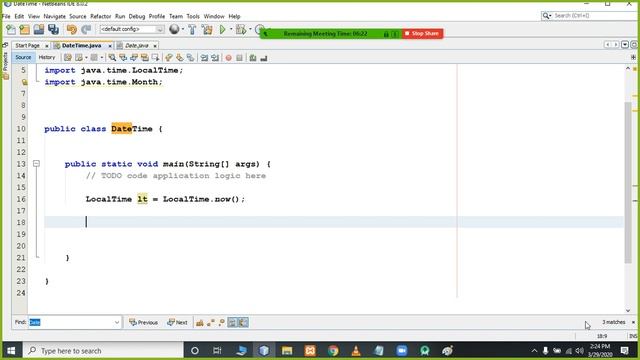Show hidden system tray icons
The image size is (640, 360).
pyautogui.click(x=534, y=351)
